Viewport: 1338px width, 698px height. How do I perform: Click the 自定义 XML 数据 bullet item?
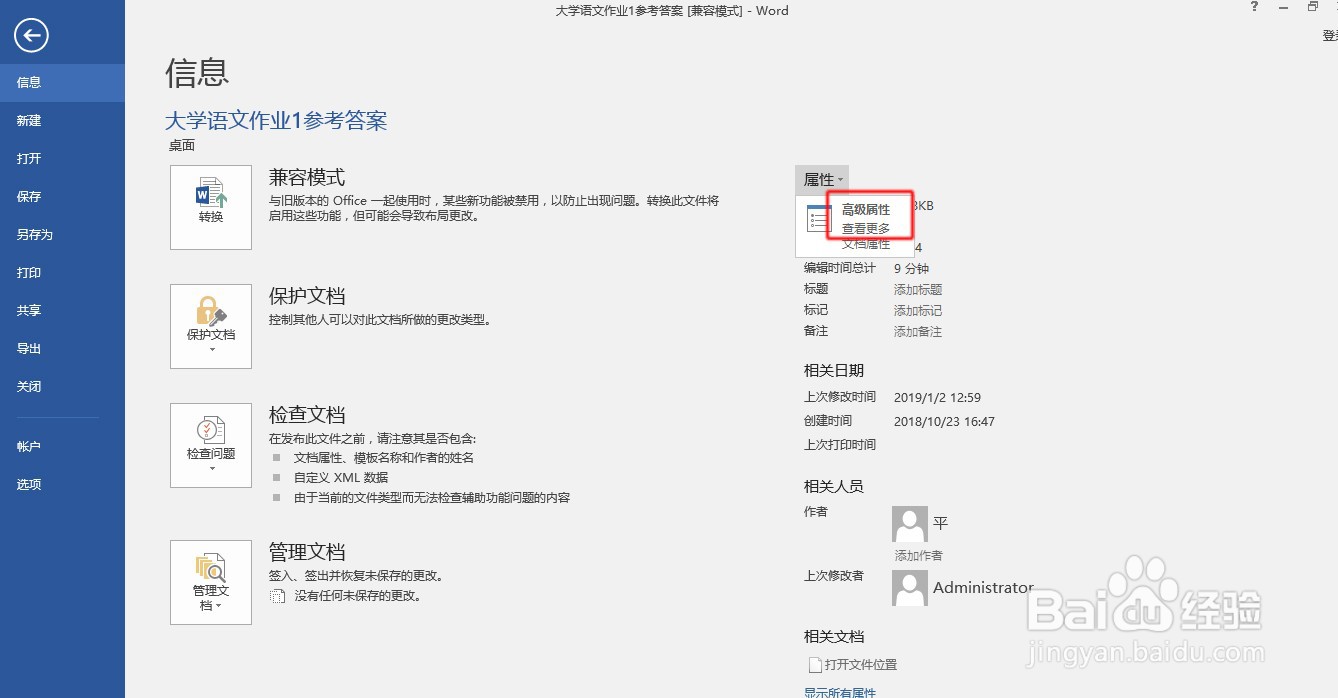point(341,478)
